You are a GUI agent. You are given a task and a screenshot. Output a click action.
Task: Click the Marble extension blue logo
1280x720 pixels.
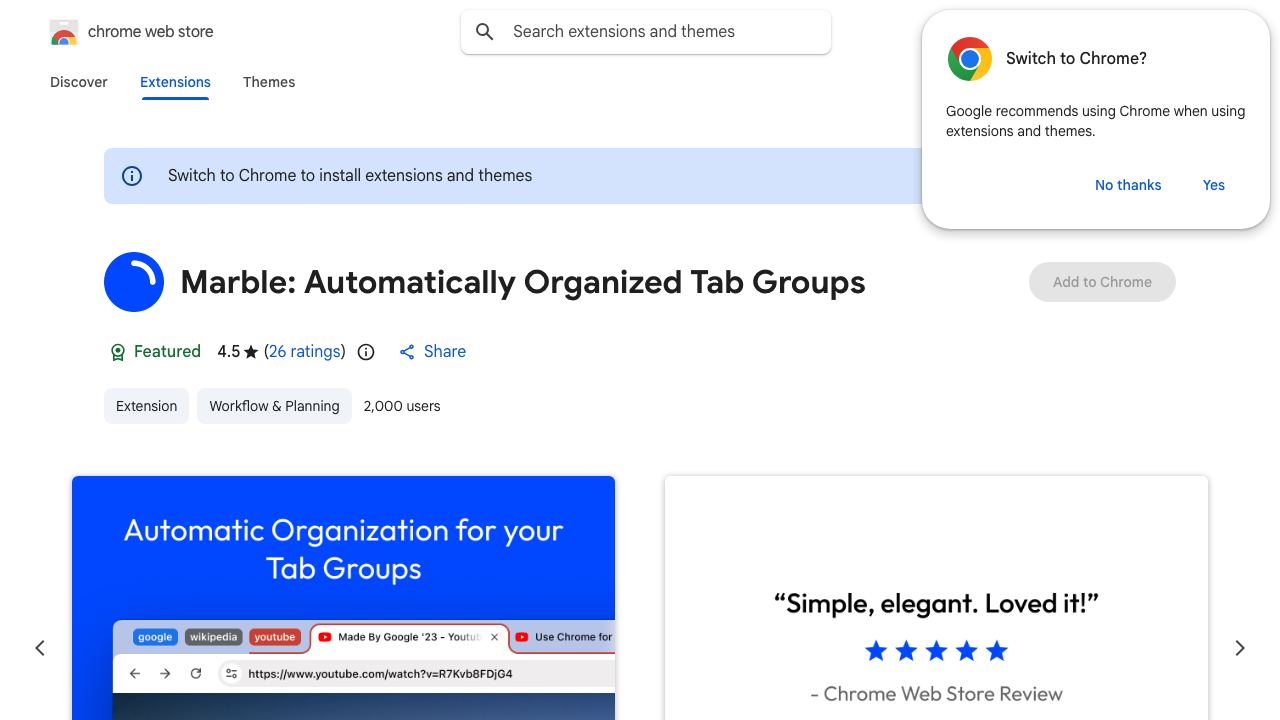pyautogui.click(x=134, y=282)
